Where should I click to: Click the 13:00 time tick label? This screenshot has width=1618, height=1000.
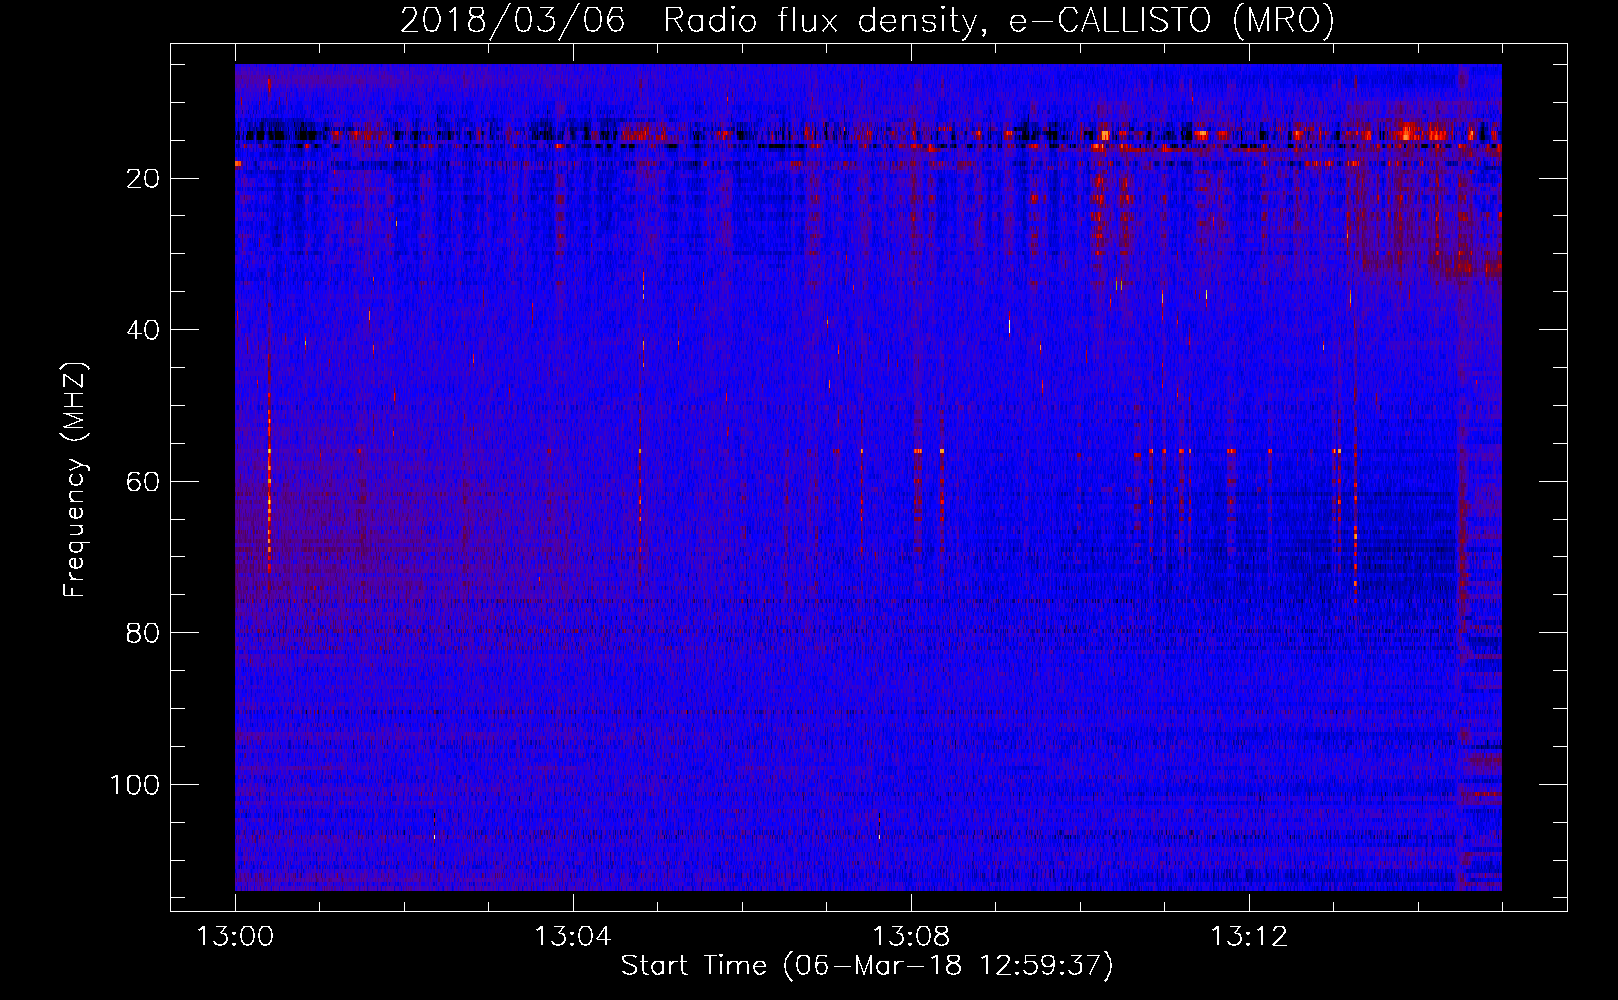[x=235, y=937]
